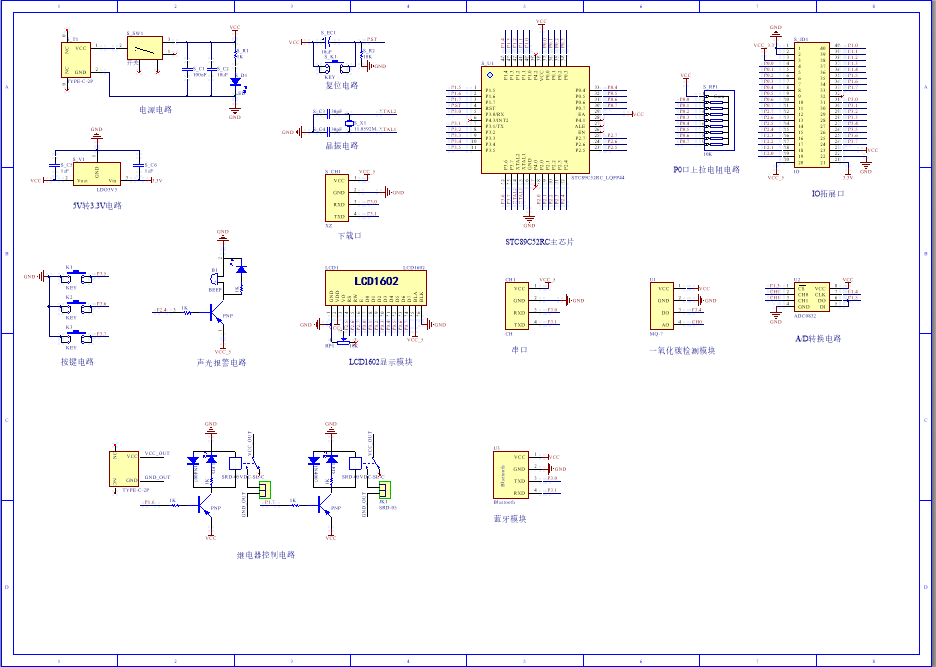Click the ADC0832 converter chip
This screenshot has width=936, height=667.
pyautogui.click(x=811, y=297)
